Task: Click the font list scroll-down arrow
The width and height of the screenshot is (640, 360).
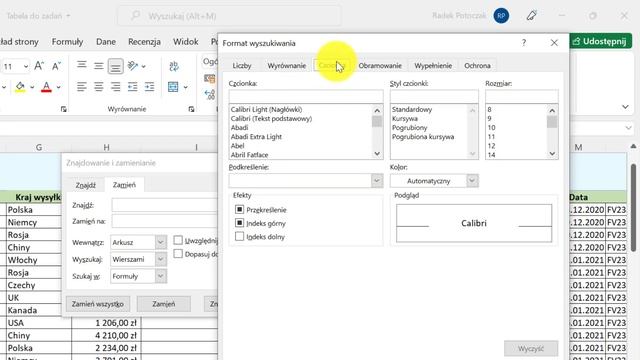Action: click(377, 154)
